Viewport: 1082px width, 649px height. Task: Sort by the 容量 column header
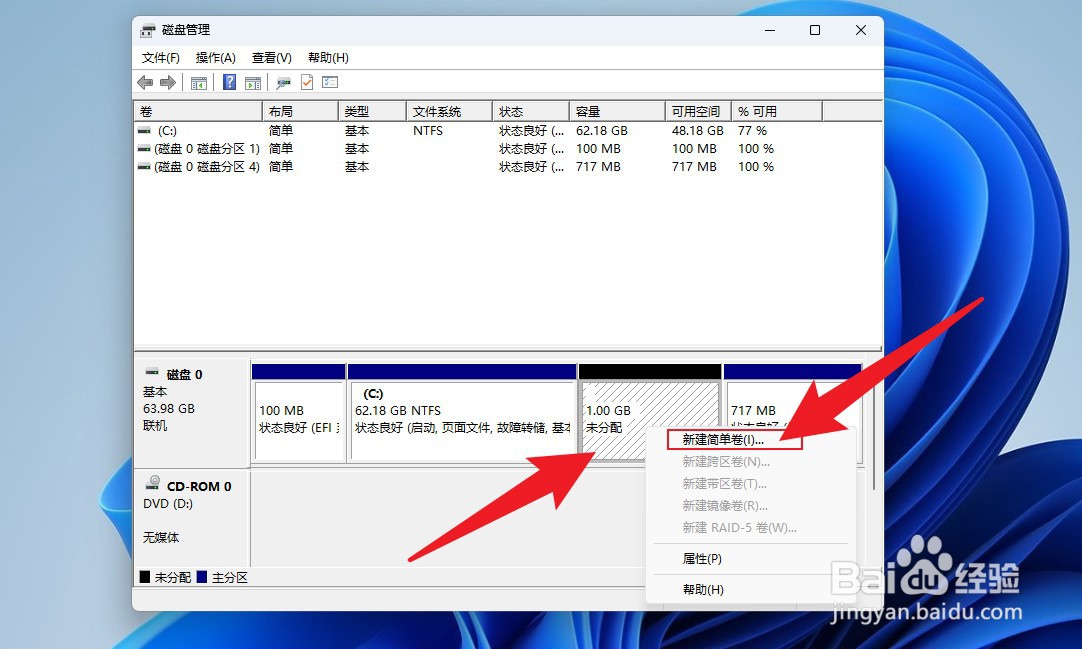click(617, 111)
